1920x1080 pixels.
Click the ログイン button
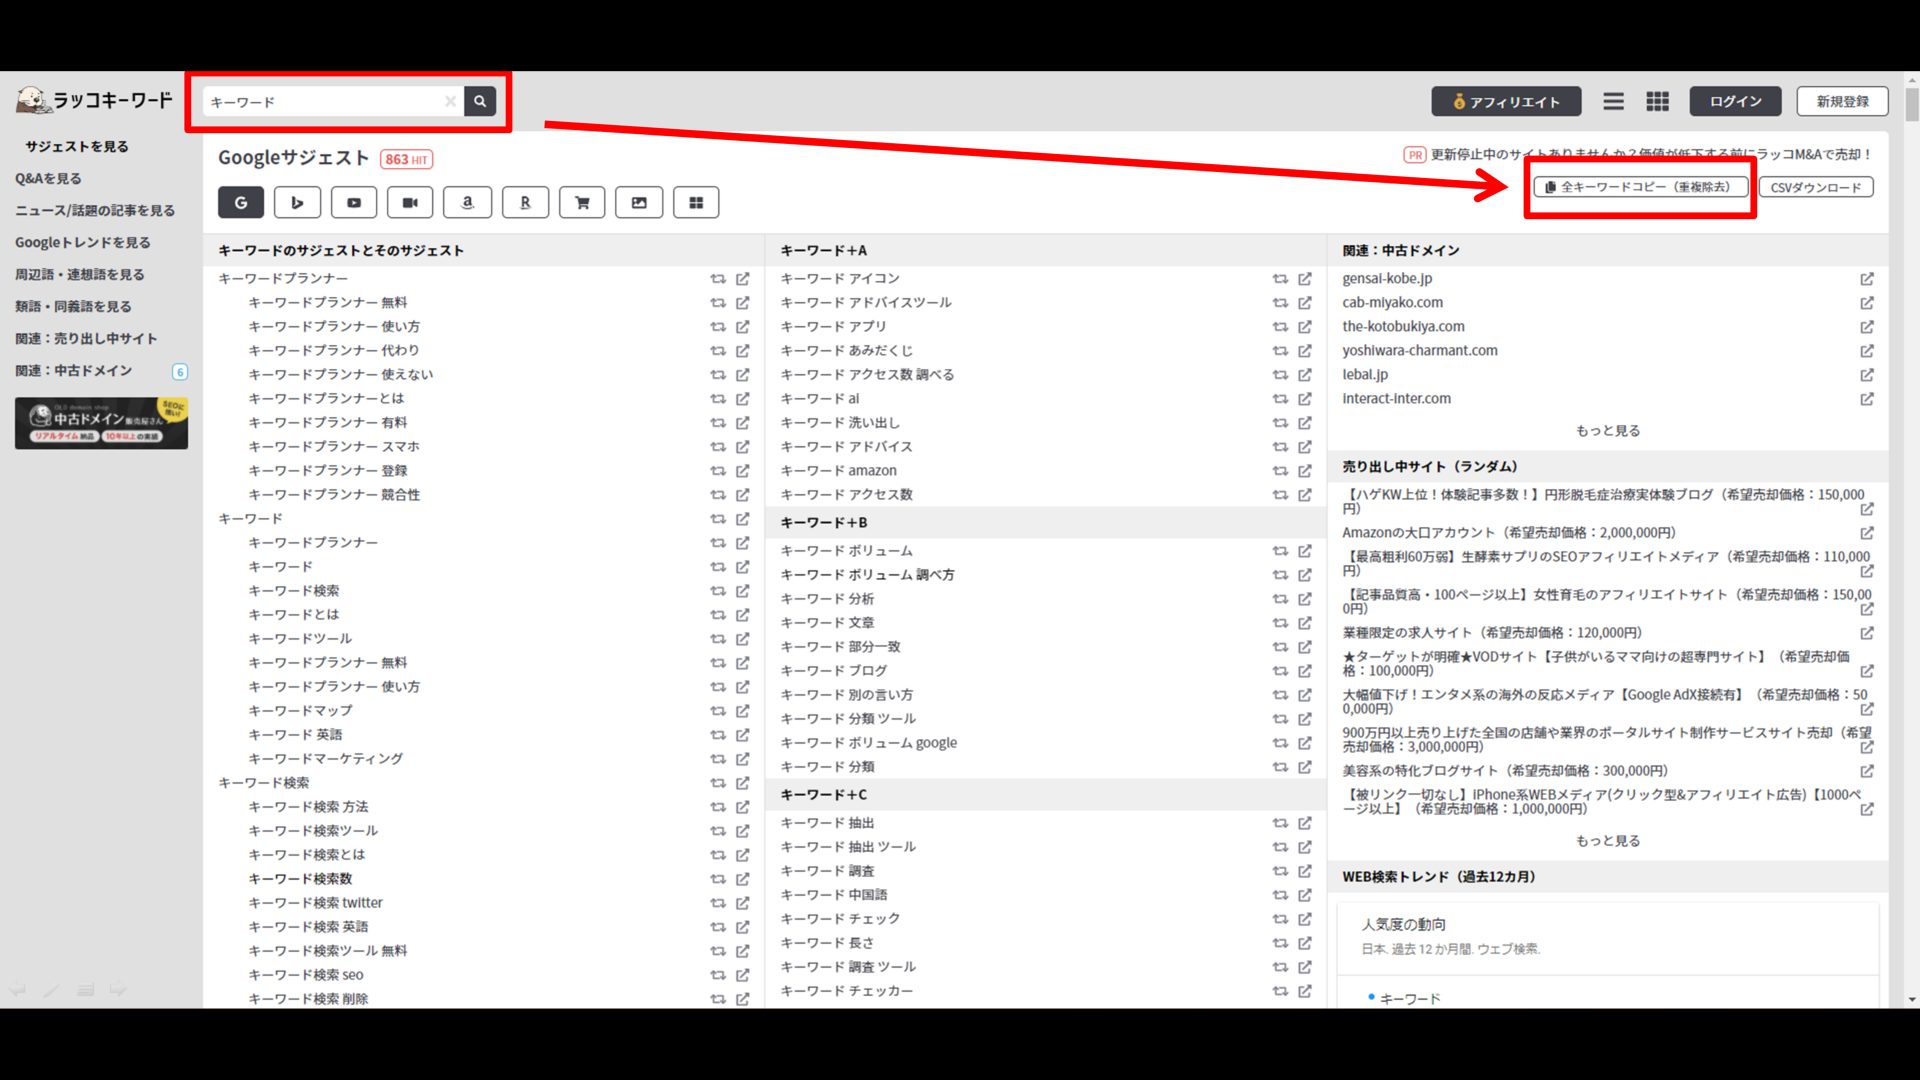(1735, 101)
